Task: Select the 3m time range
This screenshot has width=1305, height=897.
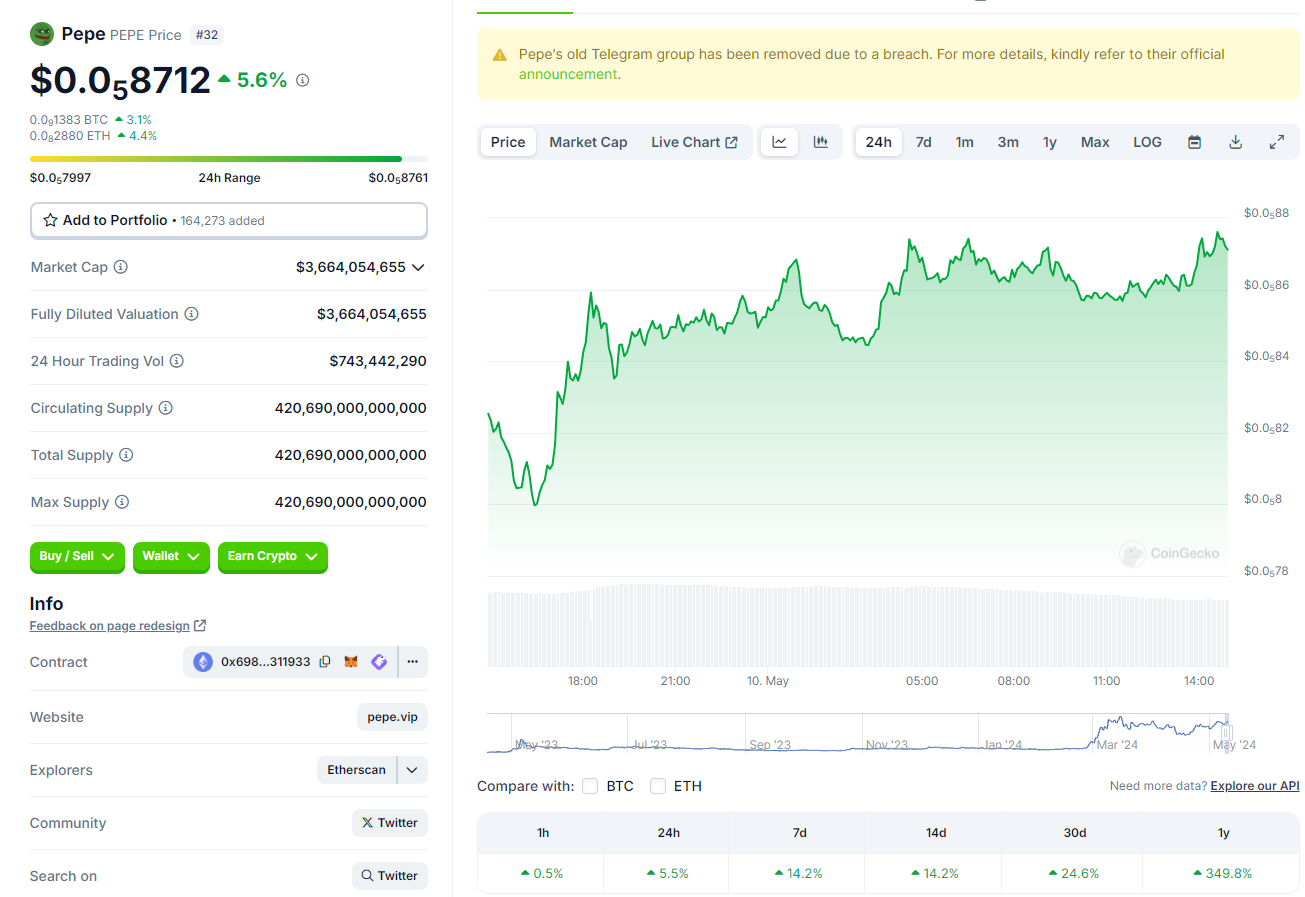Action: (1008, 142)
